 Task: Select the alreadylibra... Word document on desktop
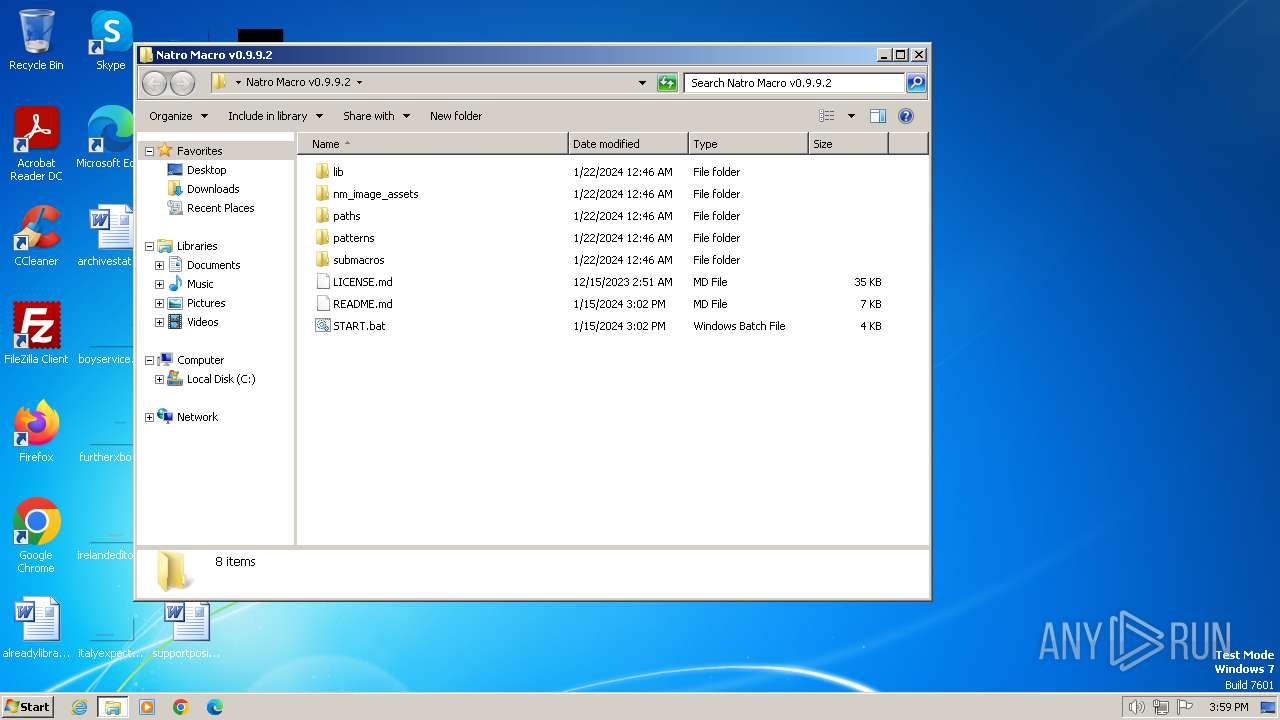pyautogui.click(x=36, y=628)
